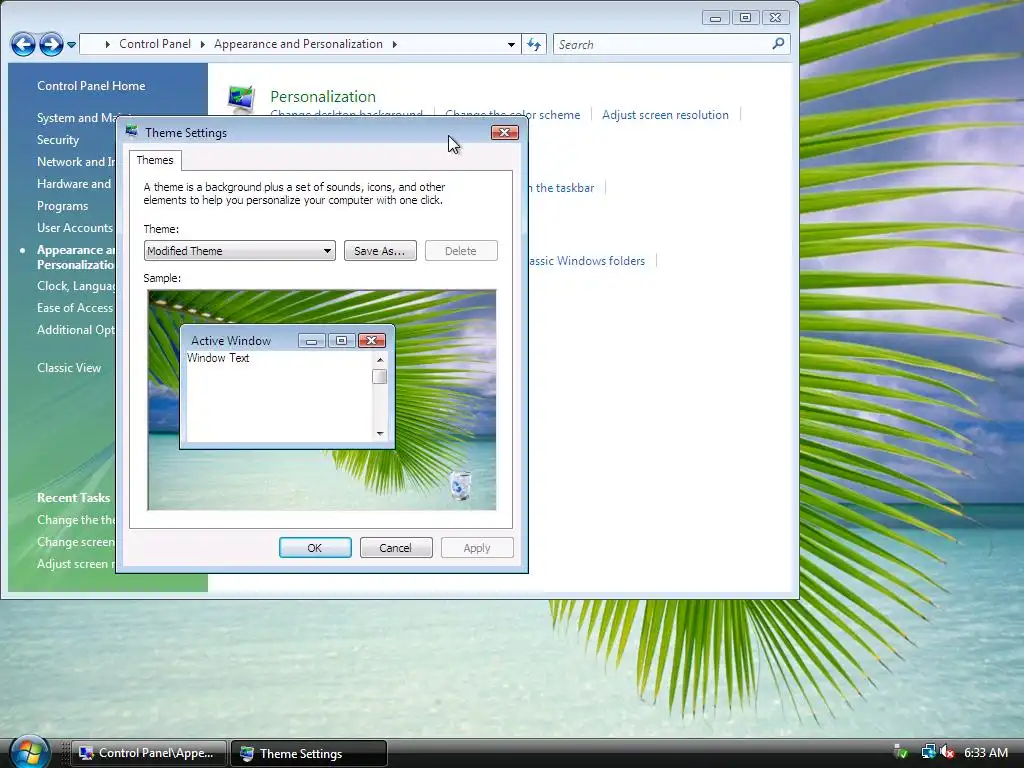Click the sample window's maximize button
The width and height of the screenshot is (1024, 768).
(x=342, y=340)
